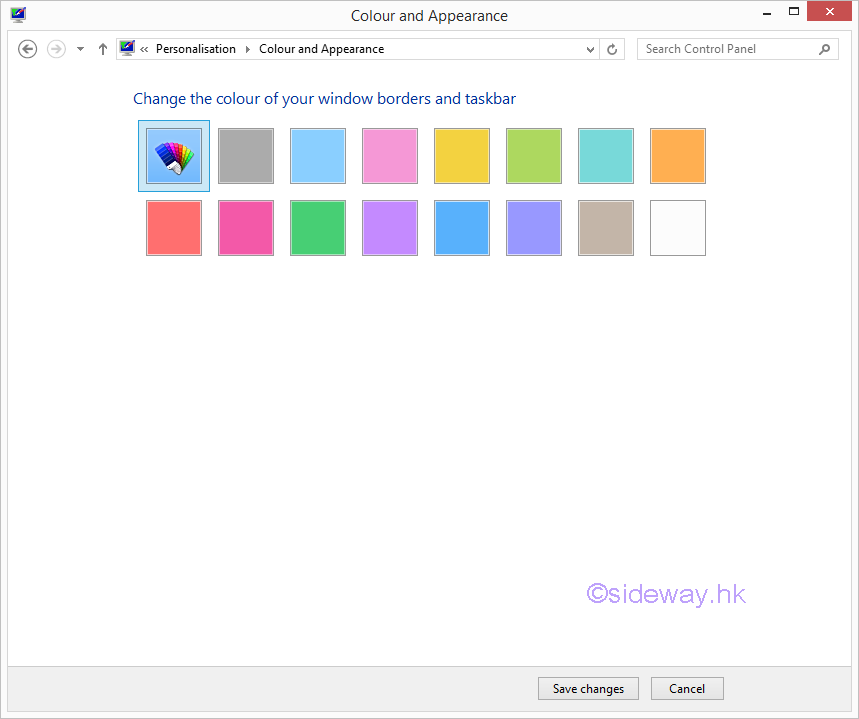Viewport: 859px width, 719px height.
Task: Open the title bar system menu icon
Action: (18, 15)
